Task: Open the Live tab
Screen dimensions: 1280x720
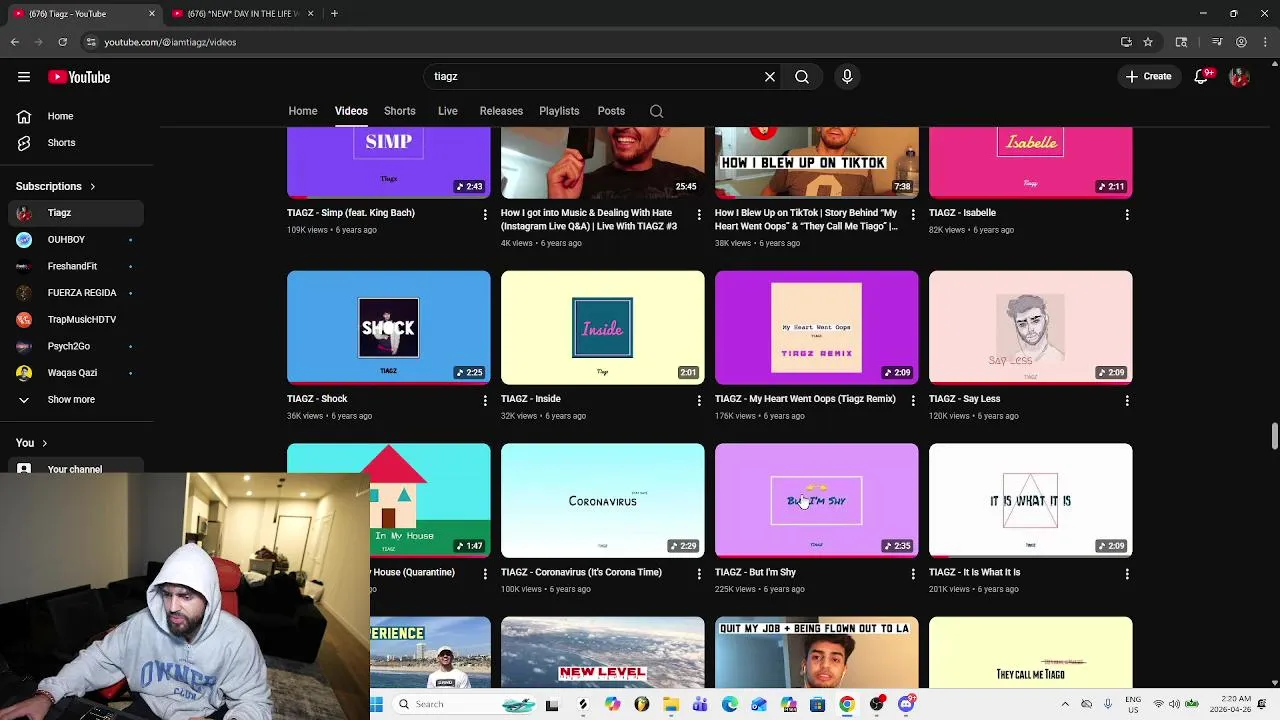Action: point(448,111)
